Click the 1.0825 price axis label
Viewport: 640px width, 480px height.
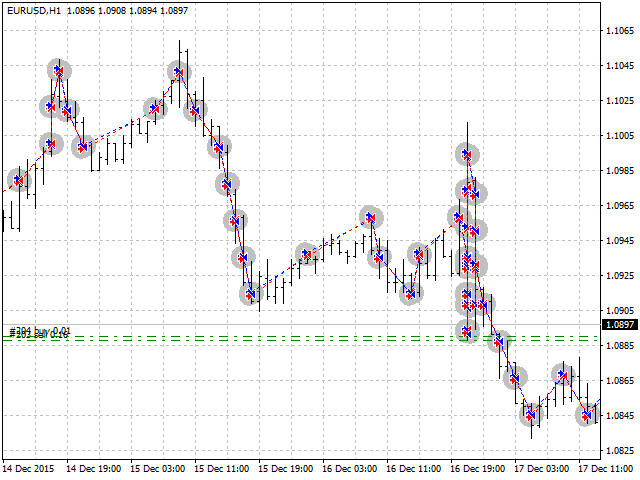pos(620,451)
